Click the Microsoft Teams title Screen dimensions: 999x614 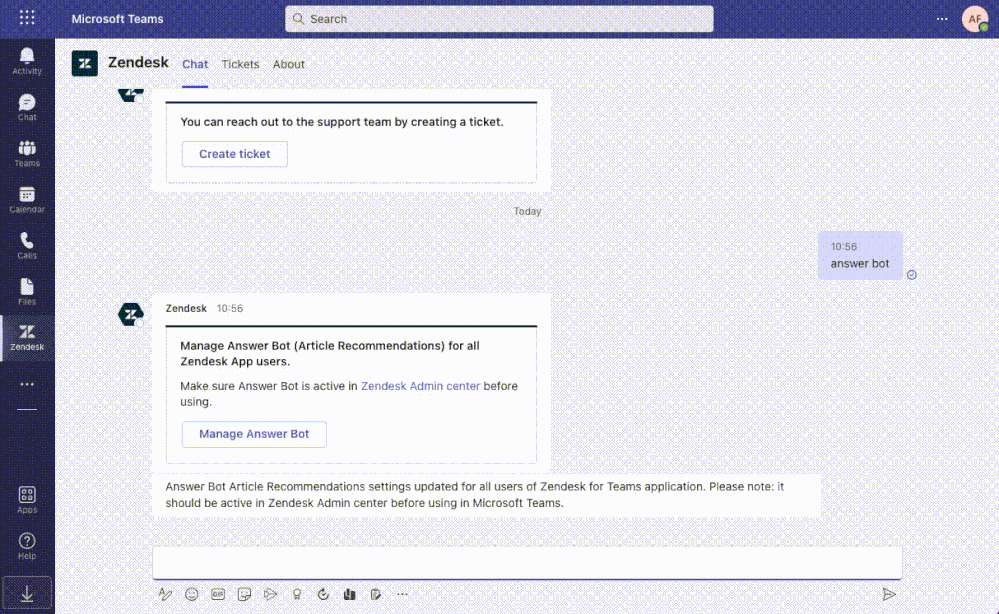pyautogui.click(x=117, y=19)
